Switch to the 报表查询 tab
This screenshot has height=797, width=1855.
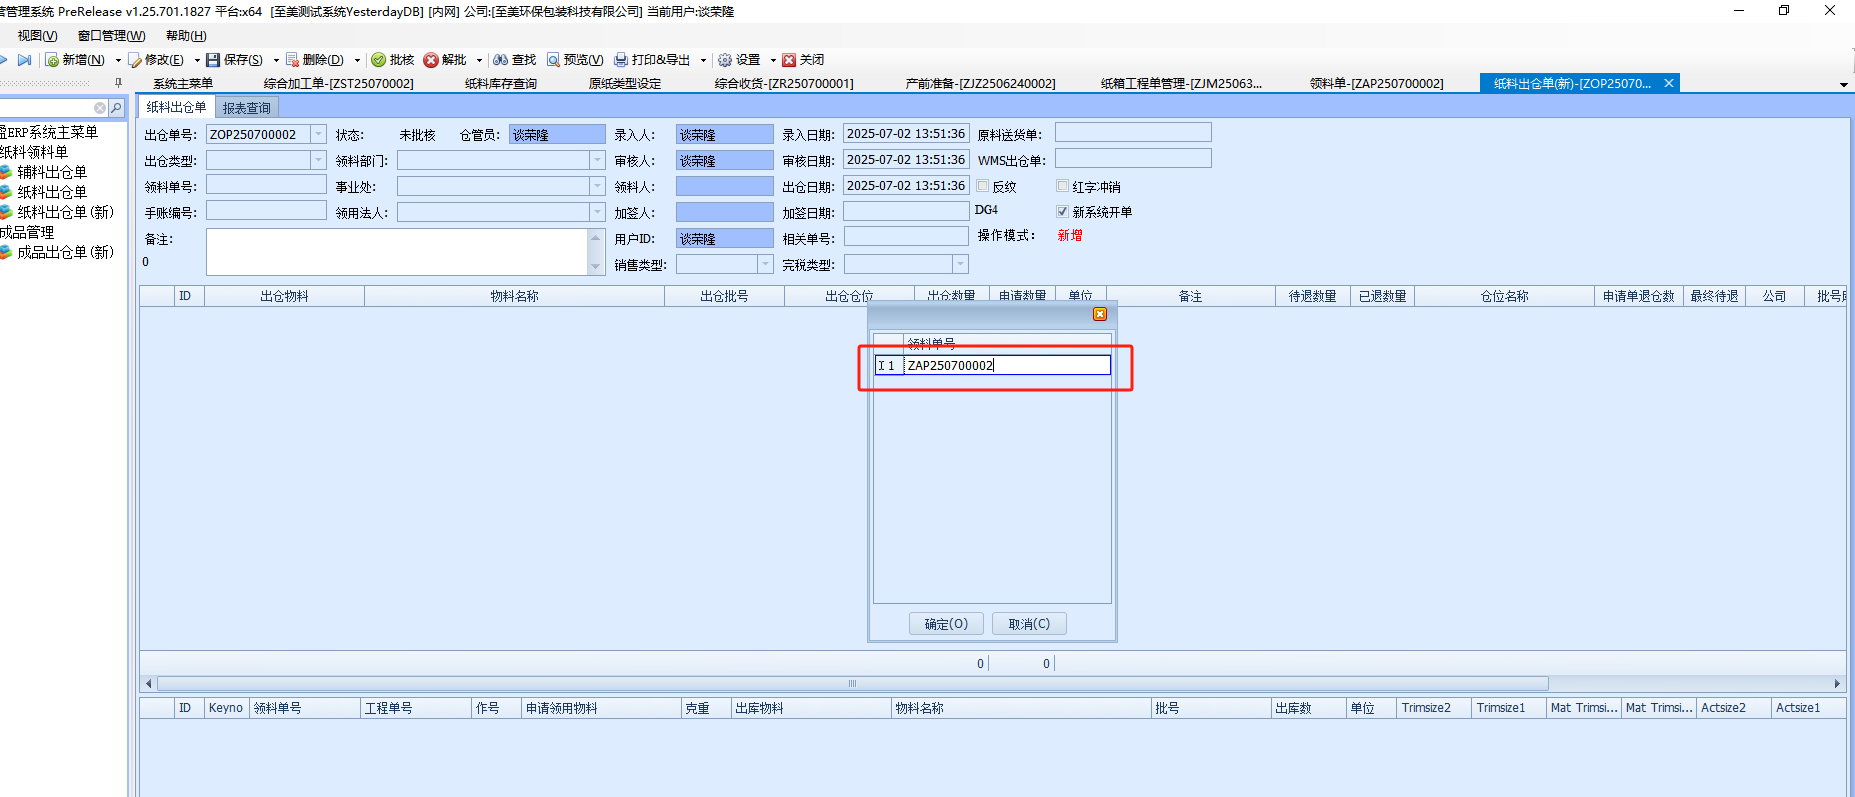click(x=246, y=108)
